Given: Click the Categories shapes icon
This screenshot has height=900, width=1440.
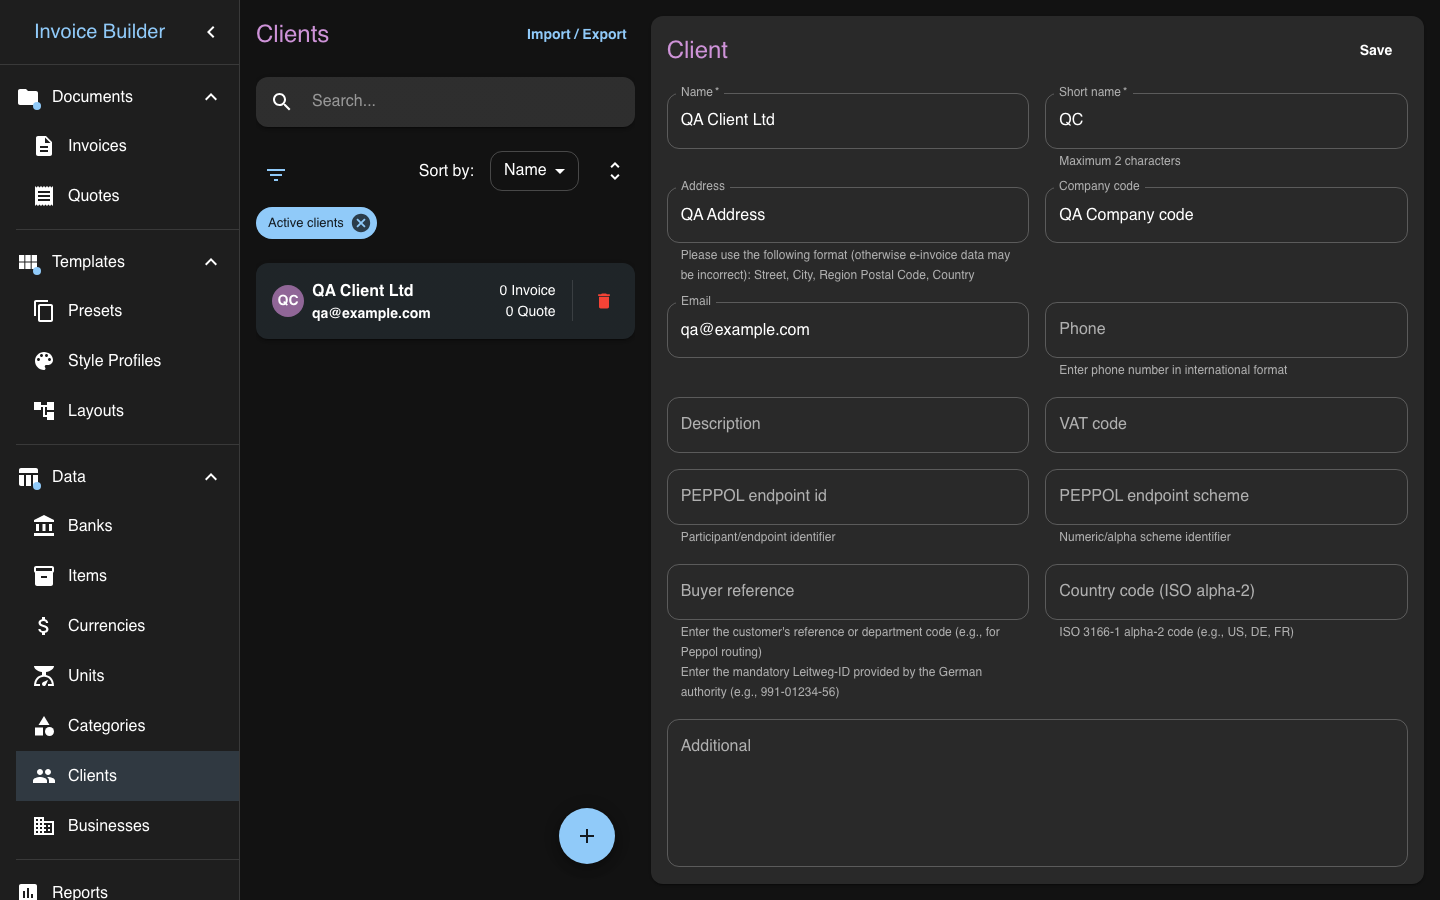Looking at the screenshot, I should pyautogui.click(x=44, y=726).
